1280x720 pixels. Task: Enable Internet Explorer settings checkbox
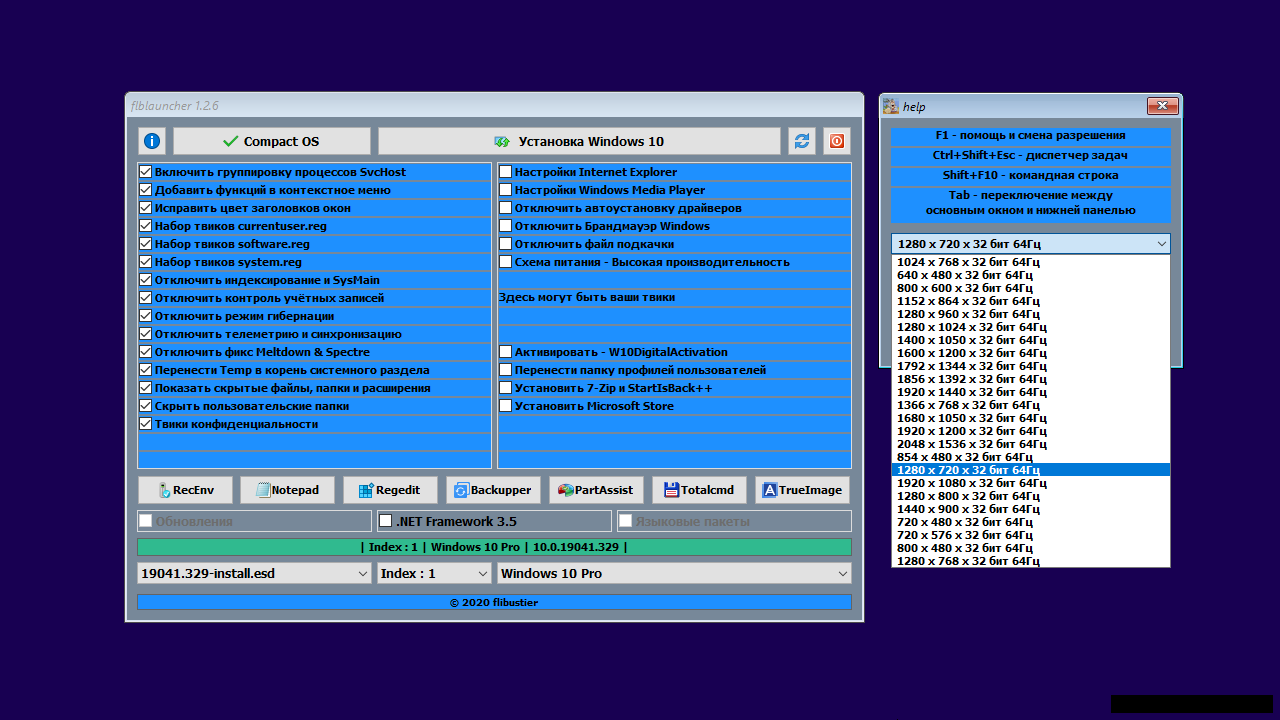[x=506, y=172]
